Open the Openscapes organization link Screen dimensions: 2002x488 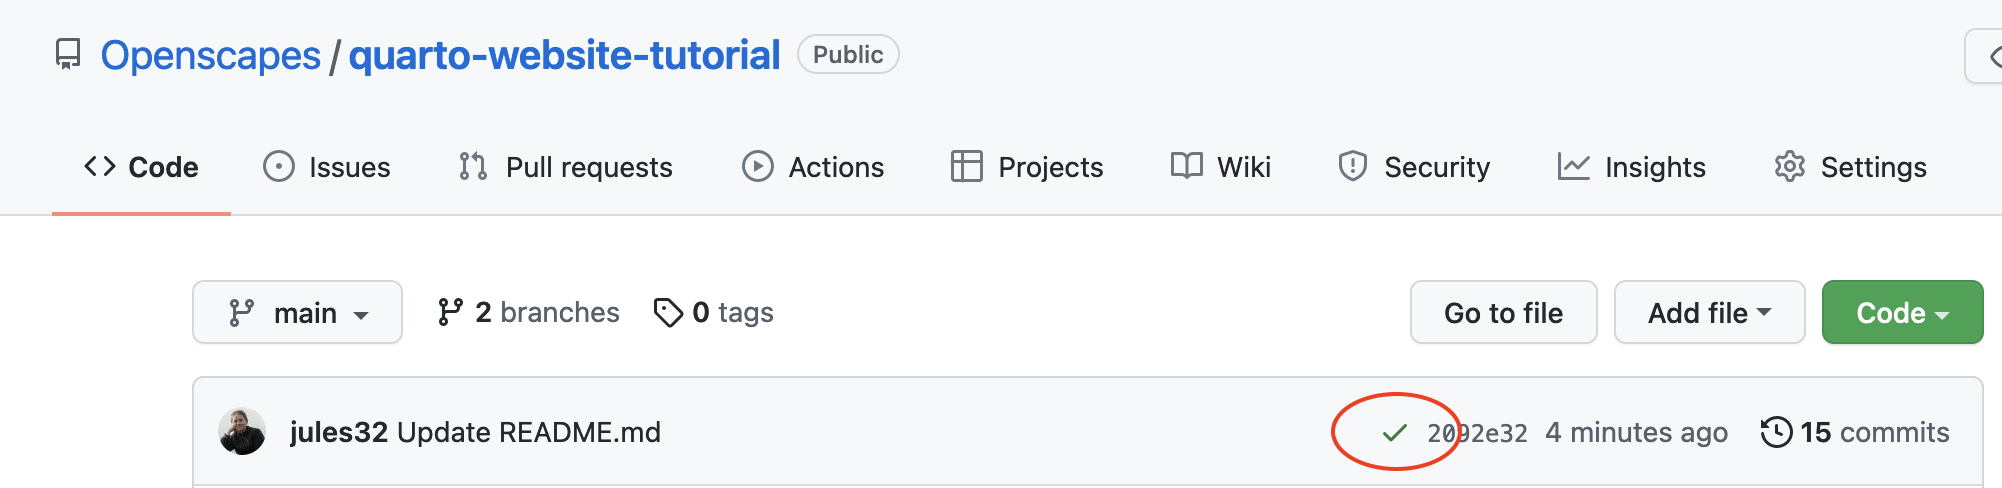point(211,55)
